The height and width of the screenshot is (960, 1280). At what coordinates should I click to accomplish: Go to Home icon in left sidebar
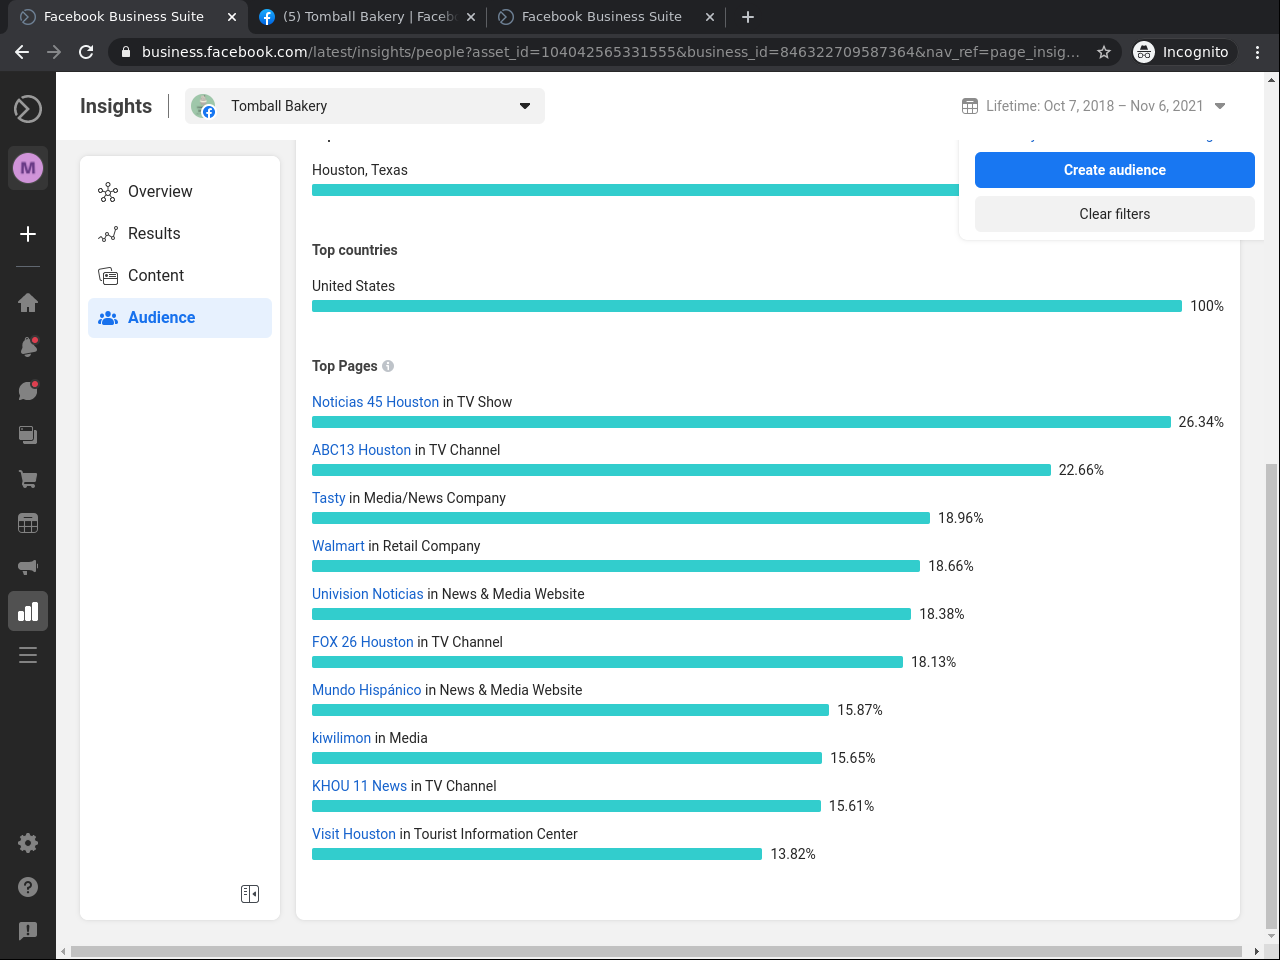click(28, 302)
